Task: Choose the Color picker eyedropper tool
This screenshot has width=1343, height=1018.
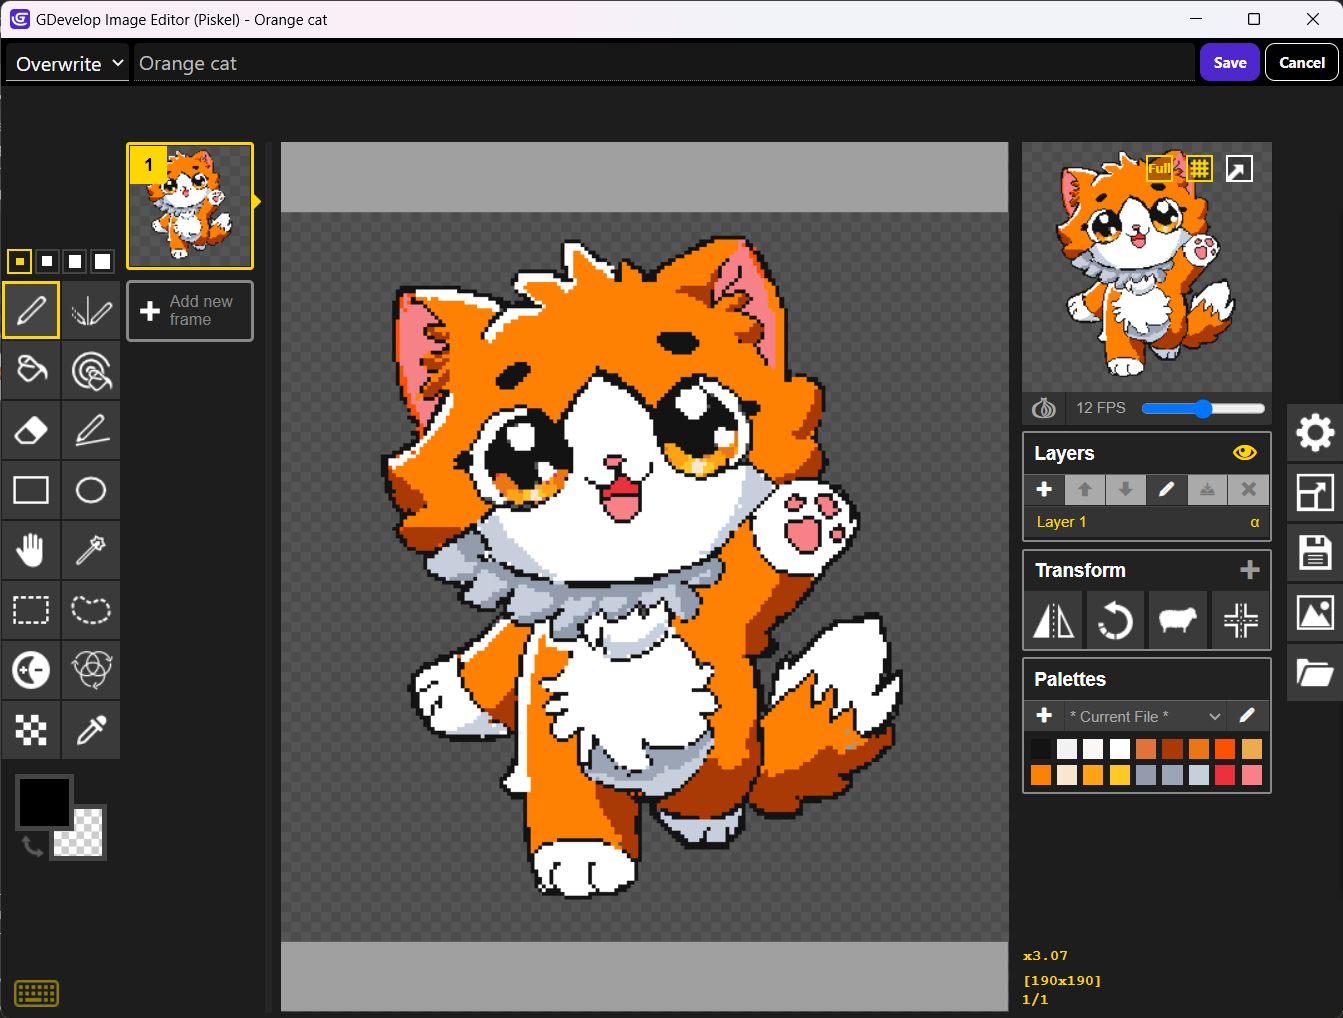Action: tap(91, 730)
